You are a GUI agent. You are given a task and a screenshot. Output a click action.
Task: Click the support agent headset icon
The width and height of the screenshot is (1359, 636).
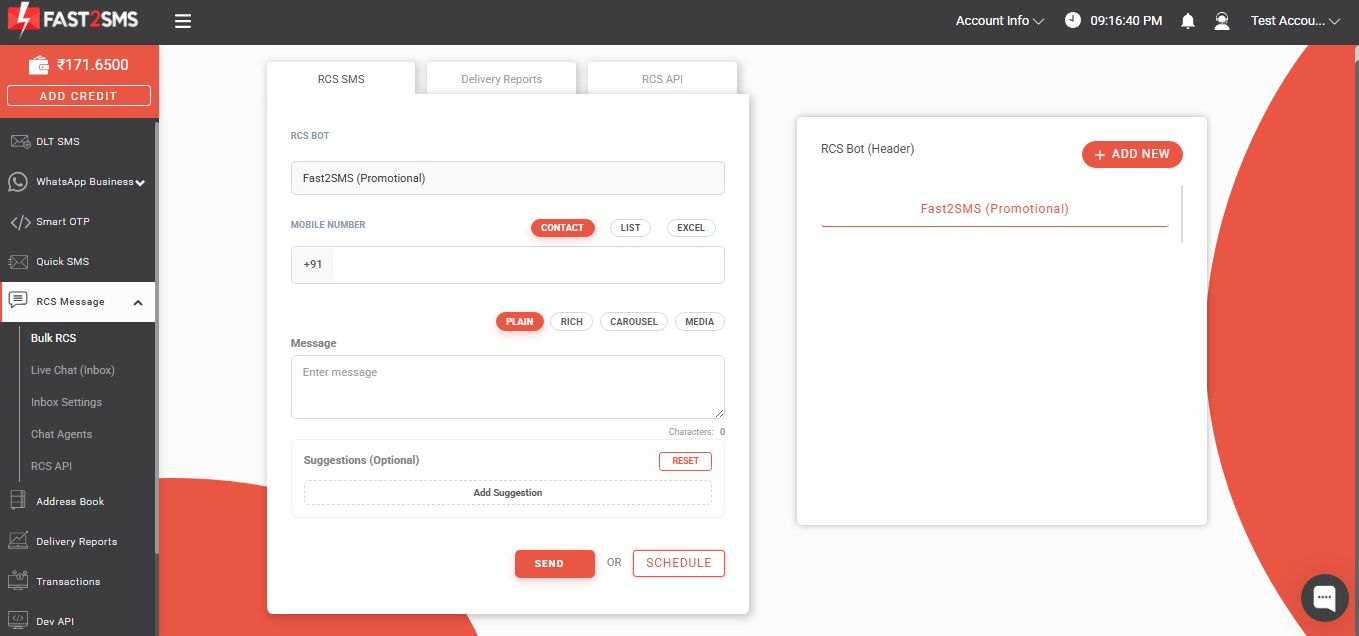tap(1221, 20)
